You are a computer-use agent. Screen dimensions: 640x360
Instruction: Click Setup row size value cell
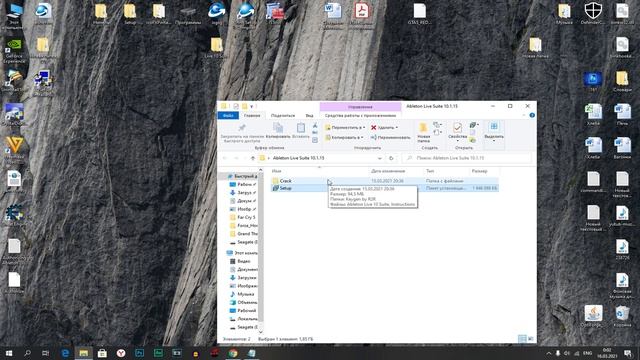(484, 188)
